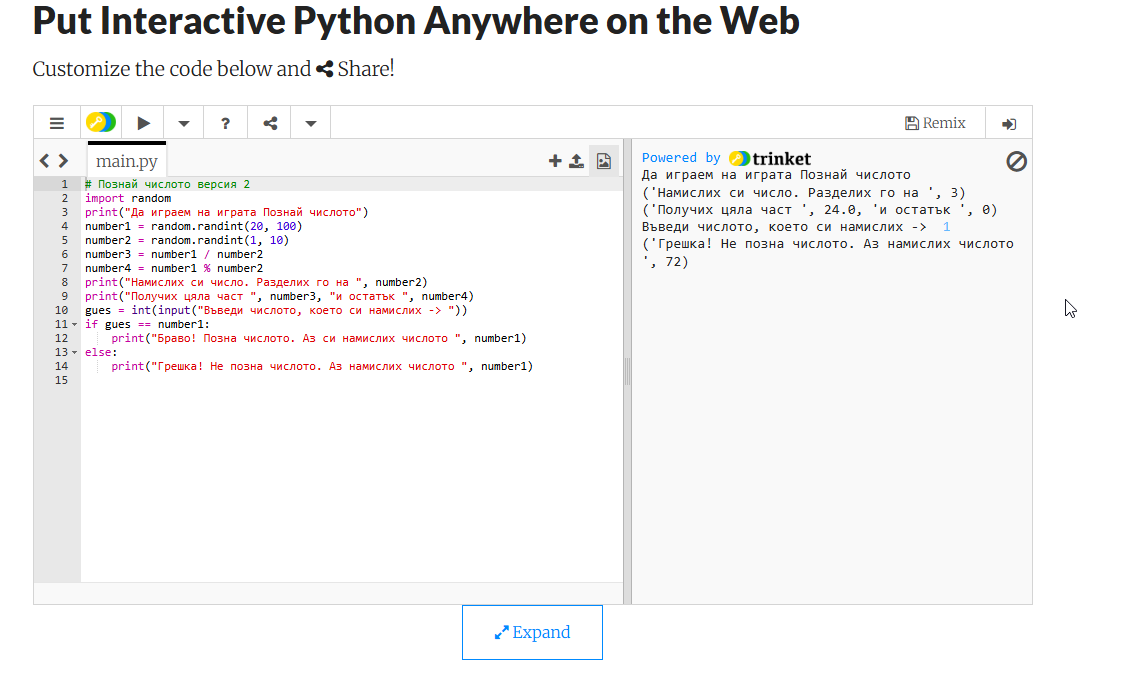The image size is (1129, 682).
Task: Go to previous file tab arrow
Action: click(x=45, y=161)
